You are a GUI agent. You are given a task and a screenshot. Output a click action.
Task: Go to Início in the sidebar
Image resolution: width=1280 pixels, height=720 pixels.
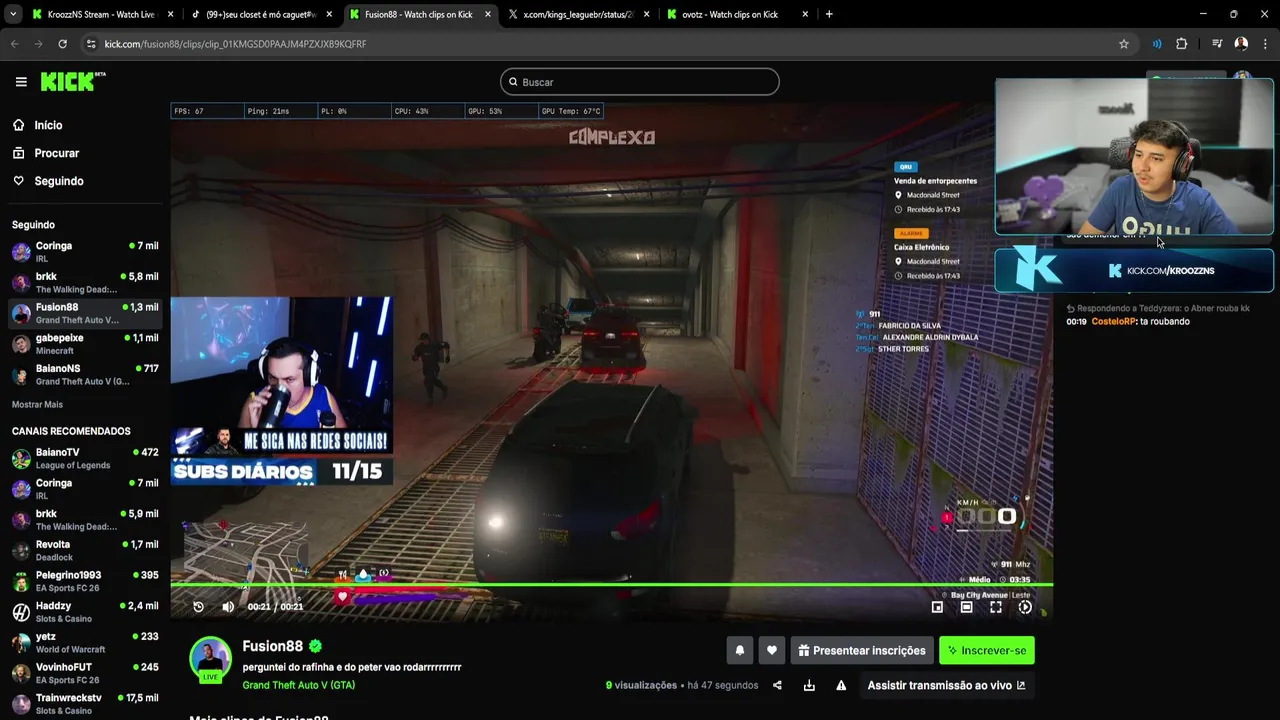[48, 125]
